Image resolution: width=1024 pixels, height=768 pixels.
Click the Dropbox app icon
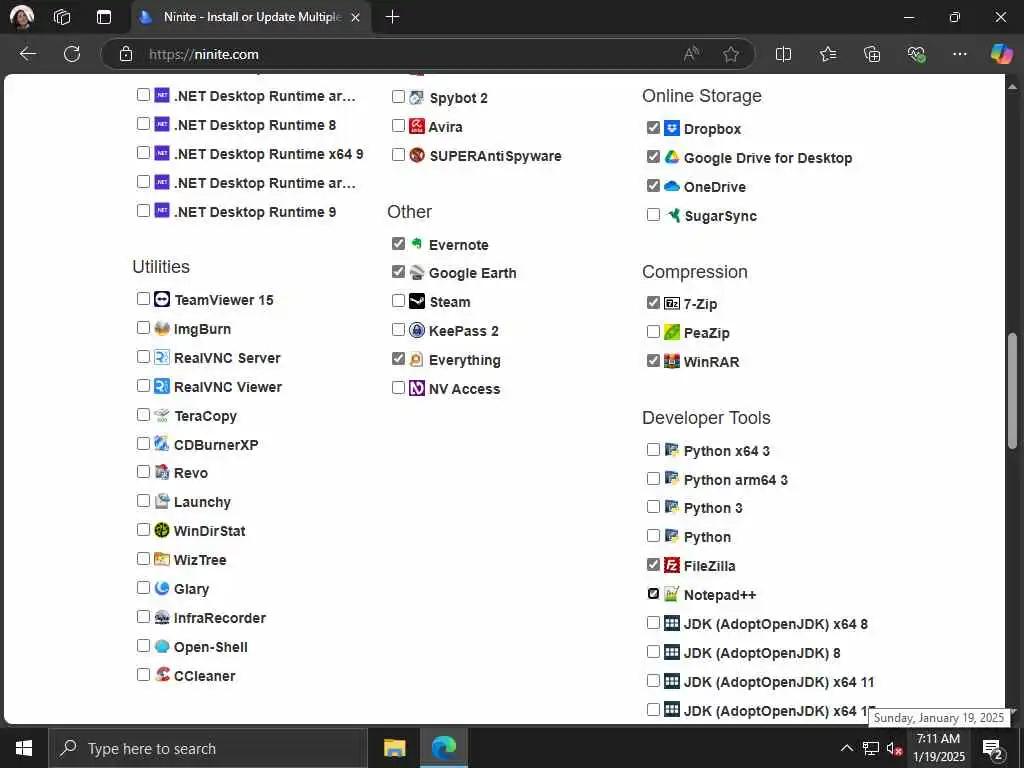(x=671, y=128)
